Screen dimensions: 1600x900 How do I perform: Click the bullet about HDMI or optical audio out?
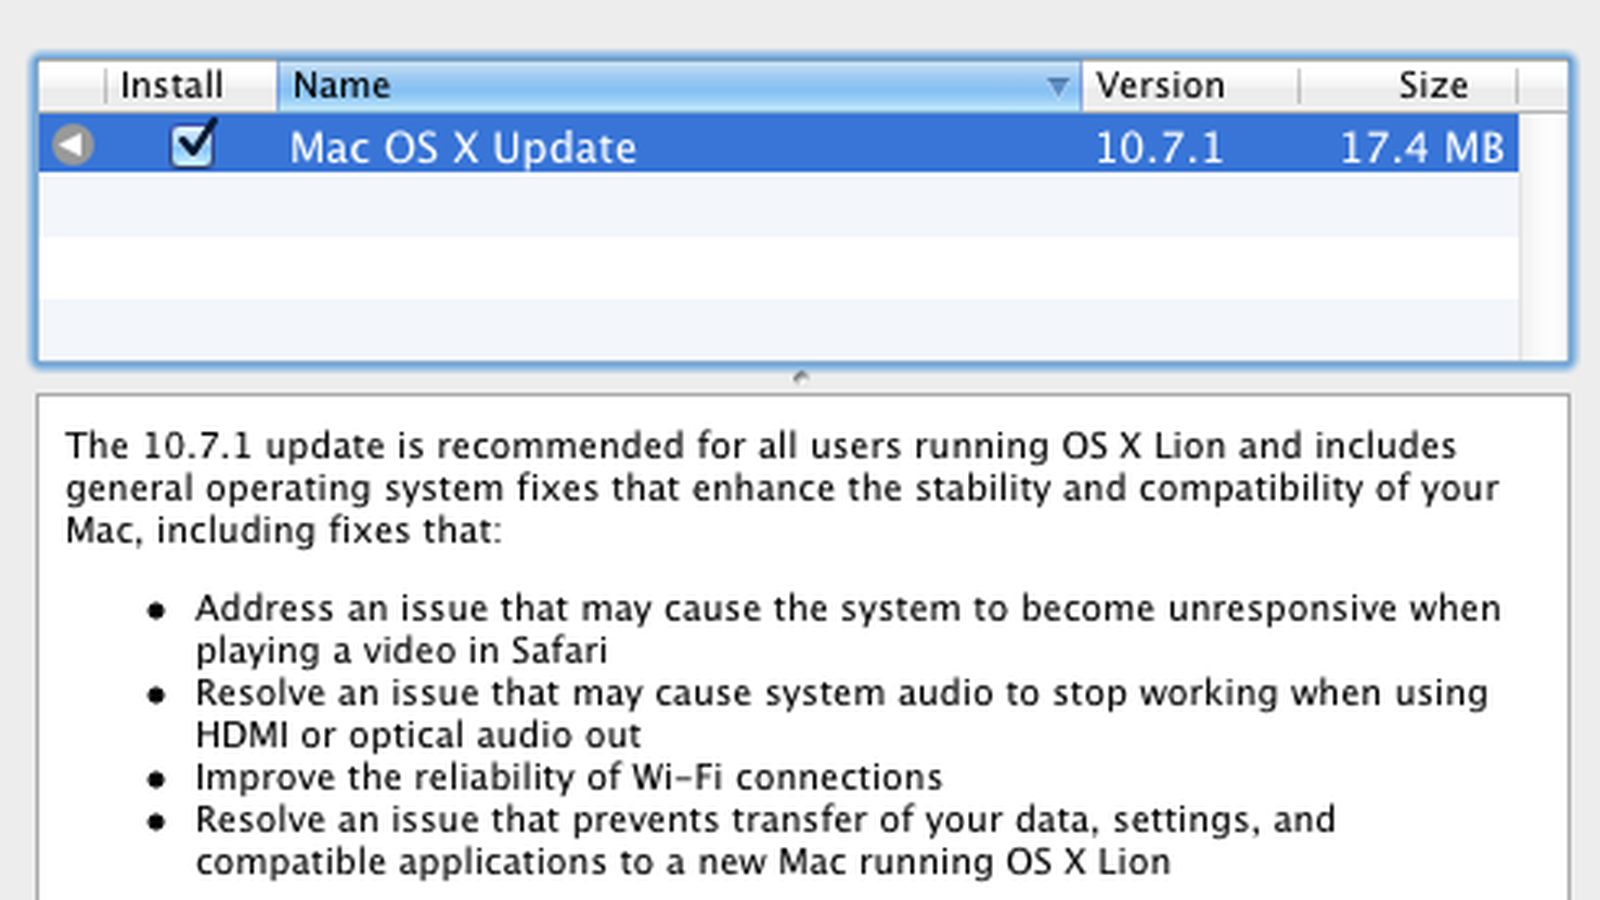pyautogui.click(x=841, y=713)
